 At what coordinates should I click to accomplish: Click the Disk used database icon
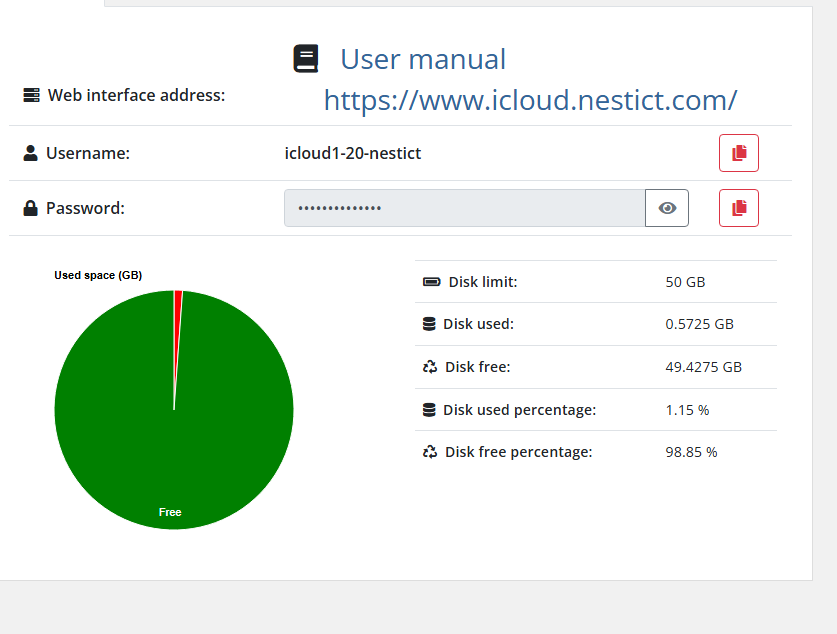[x=430, y=324]
